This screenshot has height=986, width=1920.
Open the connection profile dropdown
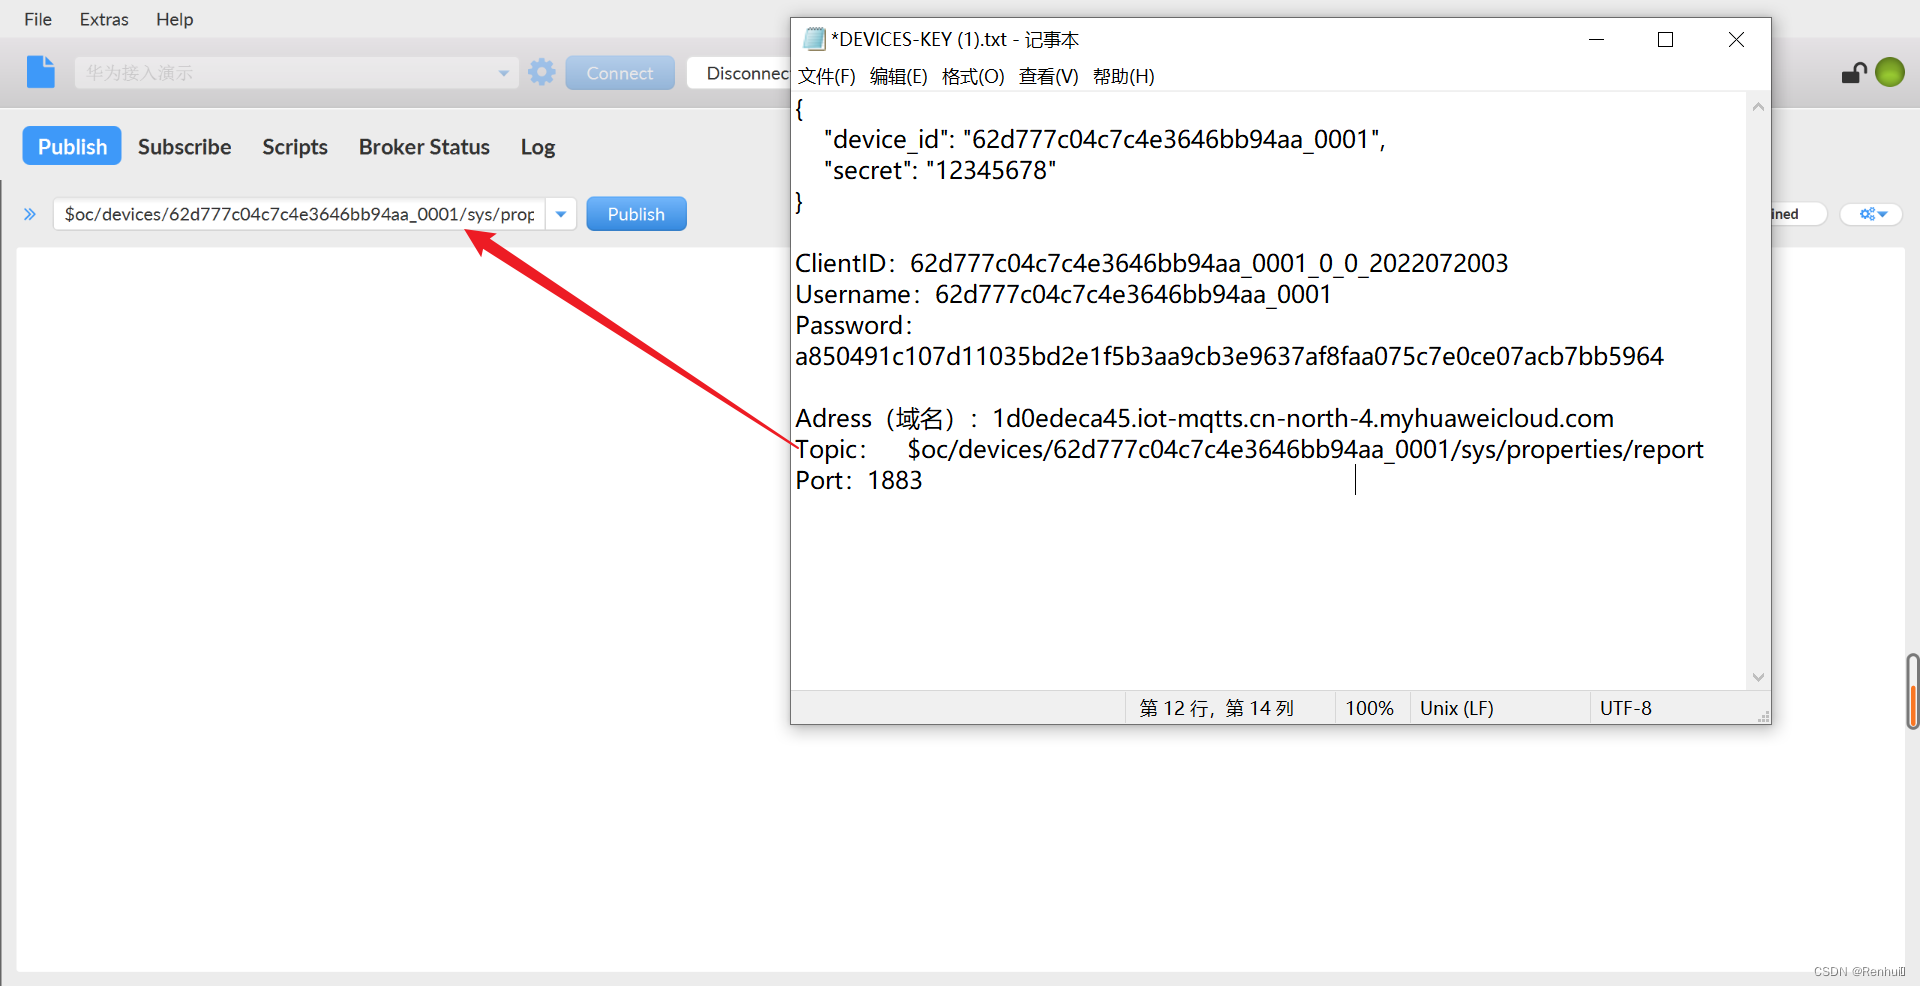click(x=503, y=73)
